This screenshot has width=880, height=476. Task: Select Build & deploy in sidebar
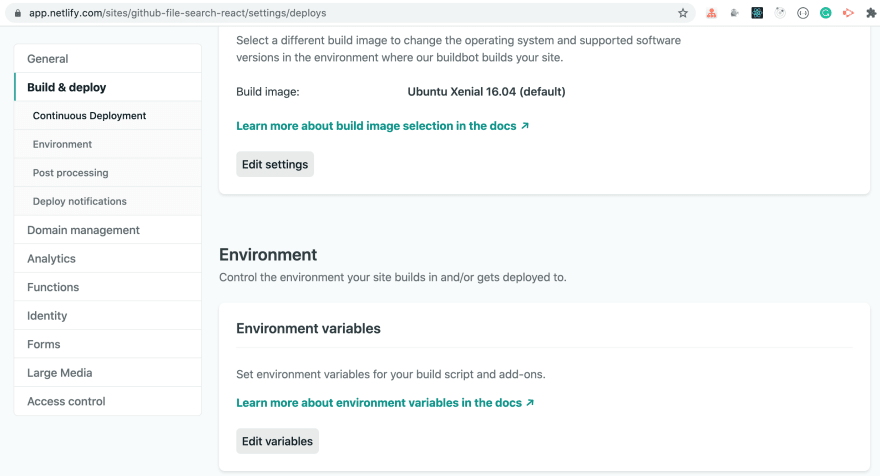point(108,87)
